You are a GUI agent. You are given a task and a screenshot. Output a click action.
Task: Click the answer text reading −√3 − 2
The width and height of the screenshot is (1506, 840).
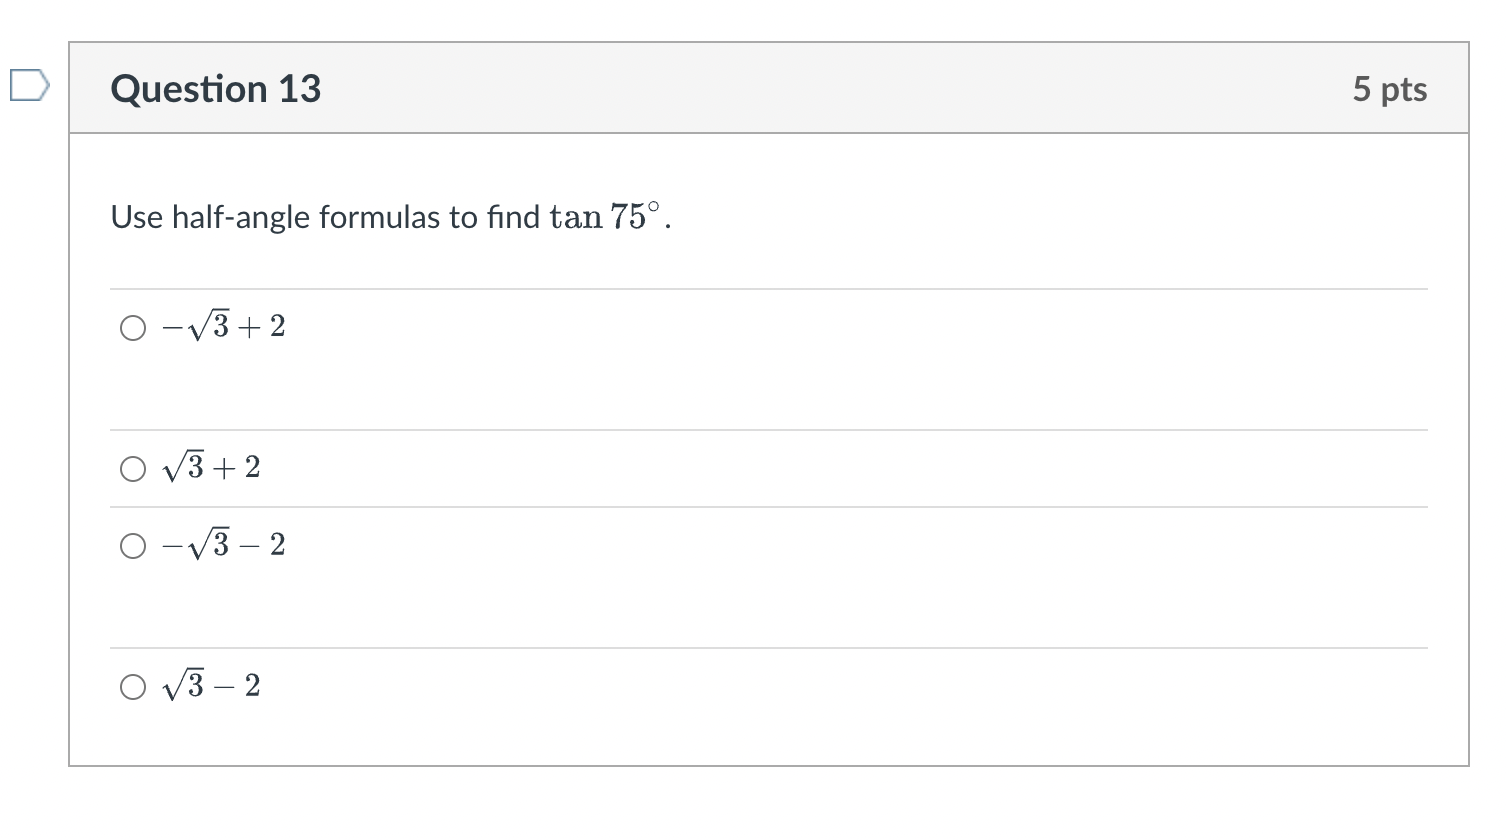coord(221,544)
